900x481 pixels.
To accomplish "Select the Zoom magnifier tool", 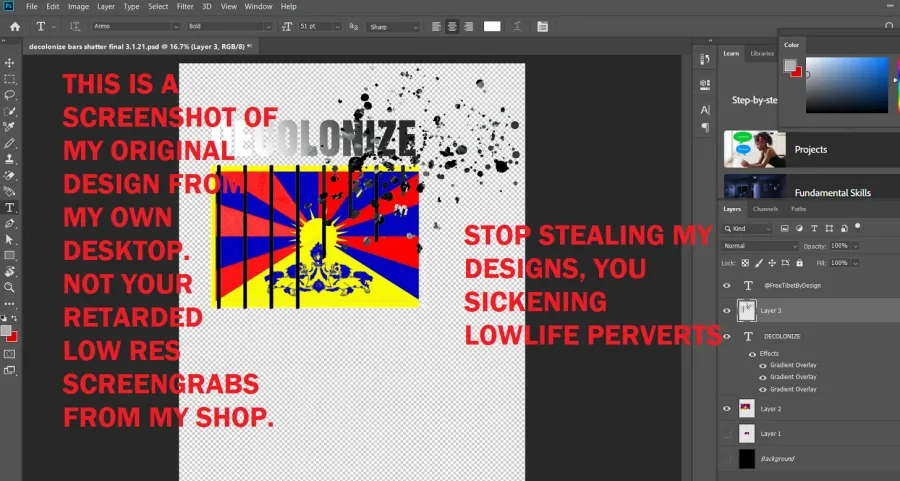I will coord(10,288).
